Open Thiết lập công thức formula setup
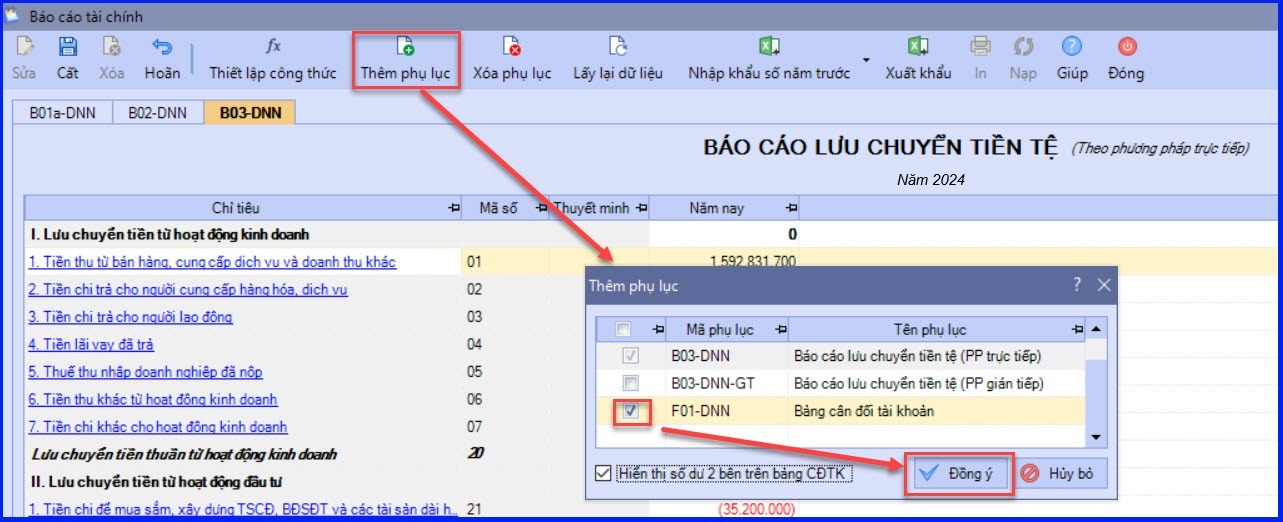This screenshot has width=1283, height=522. pyautogui.click(x=273, y=58)
